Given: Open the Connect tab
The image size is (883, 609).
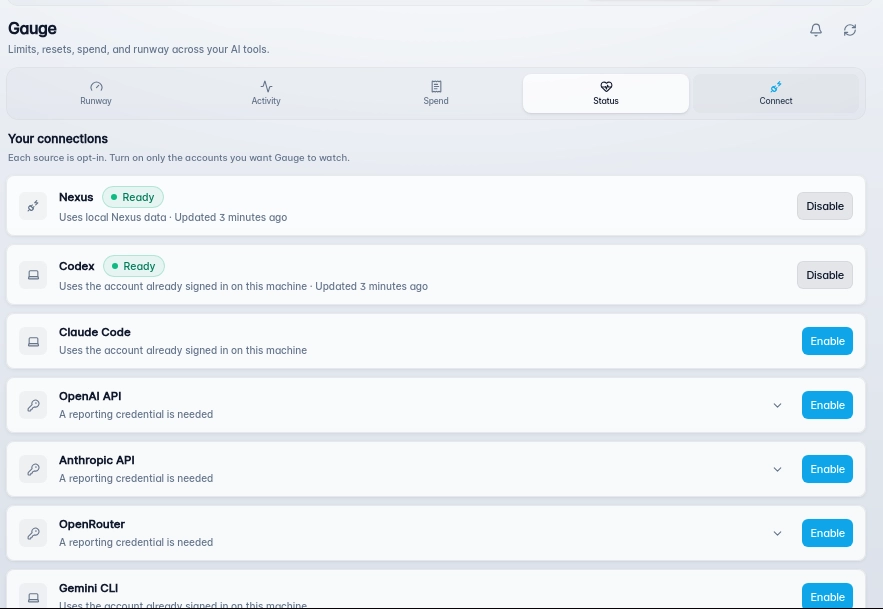Looking at the screenshot, I should [776, 94].
